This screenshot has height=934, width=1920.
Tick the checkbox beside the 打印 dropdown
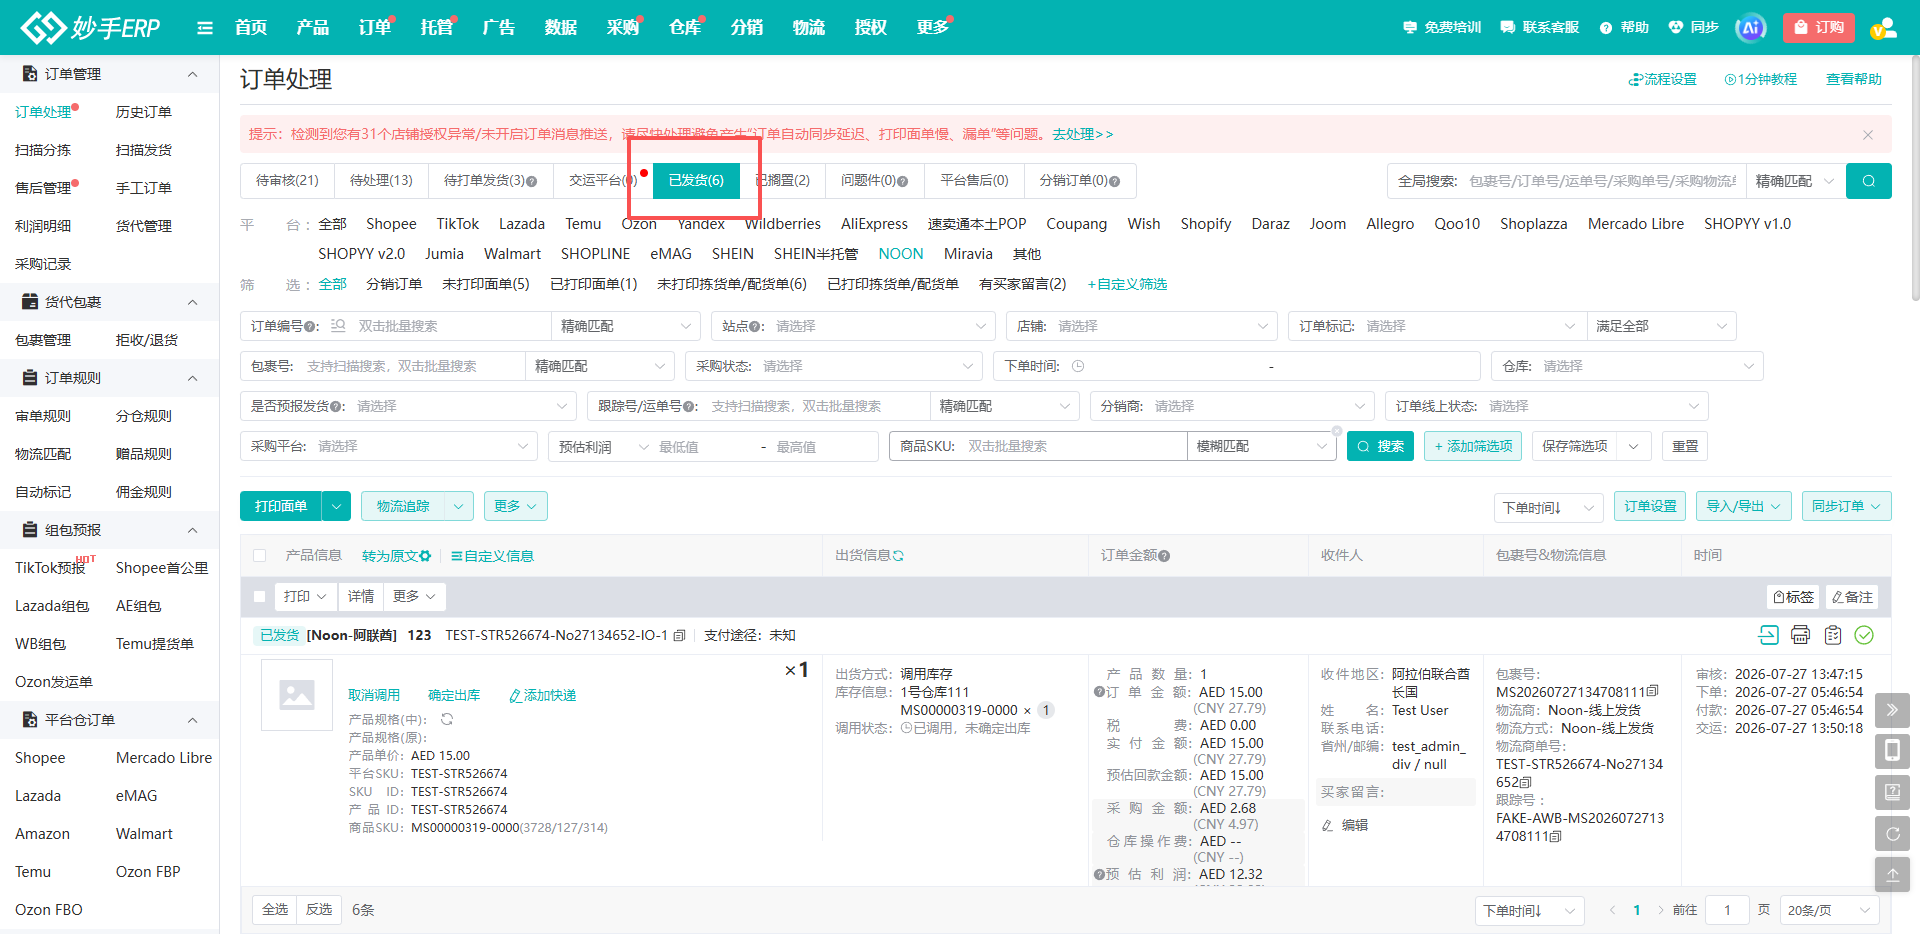pyautogui.click(x=260, y=597)
